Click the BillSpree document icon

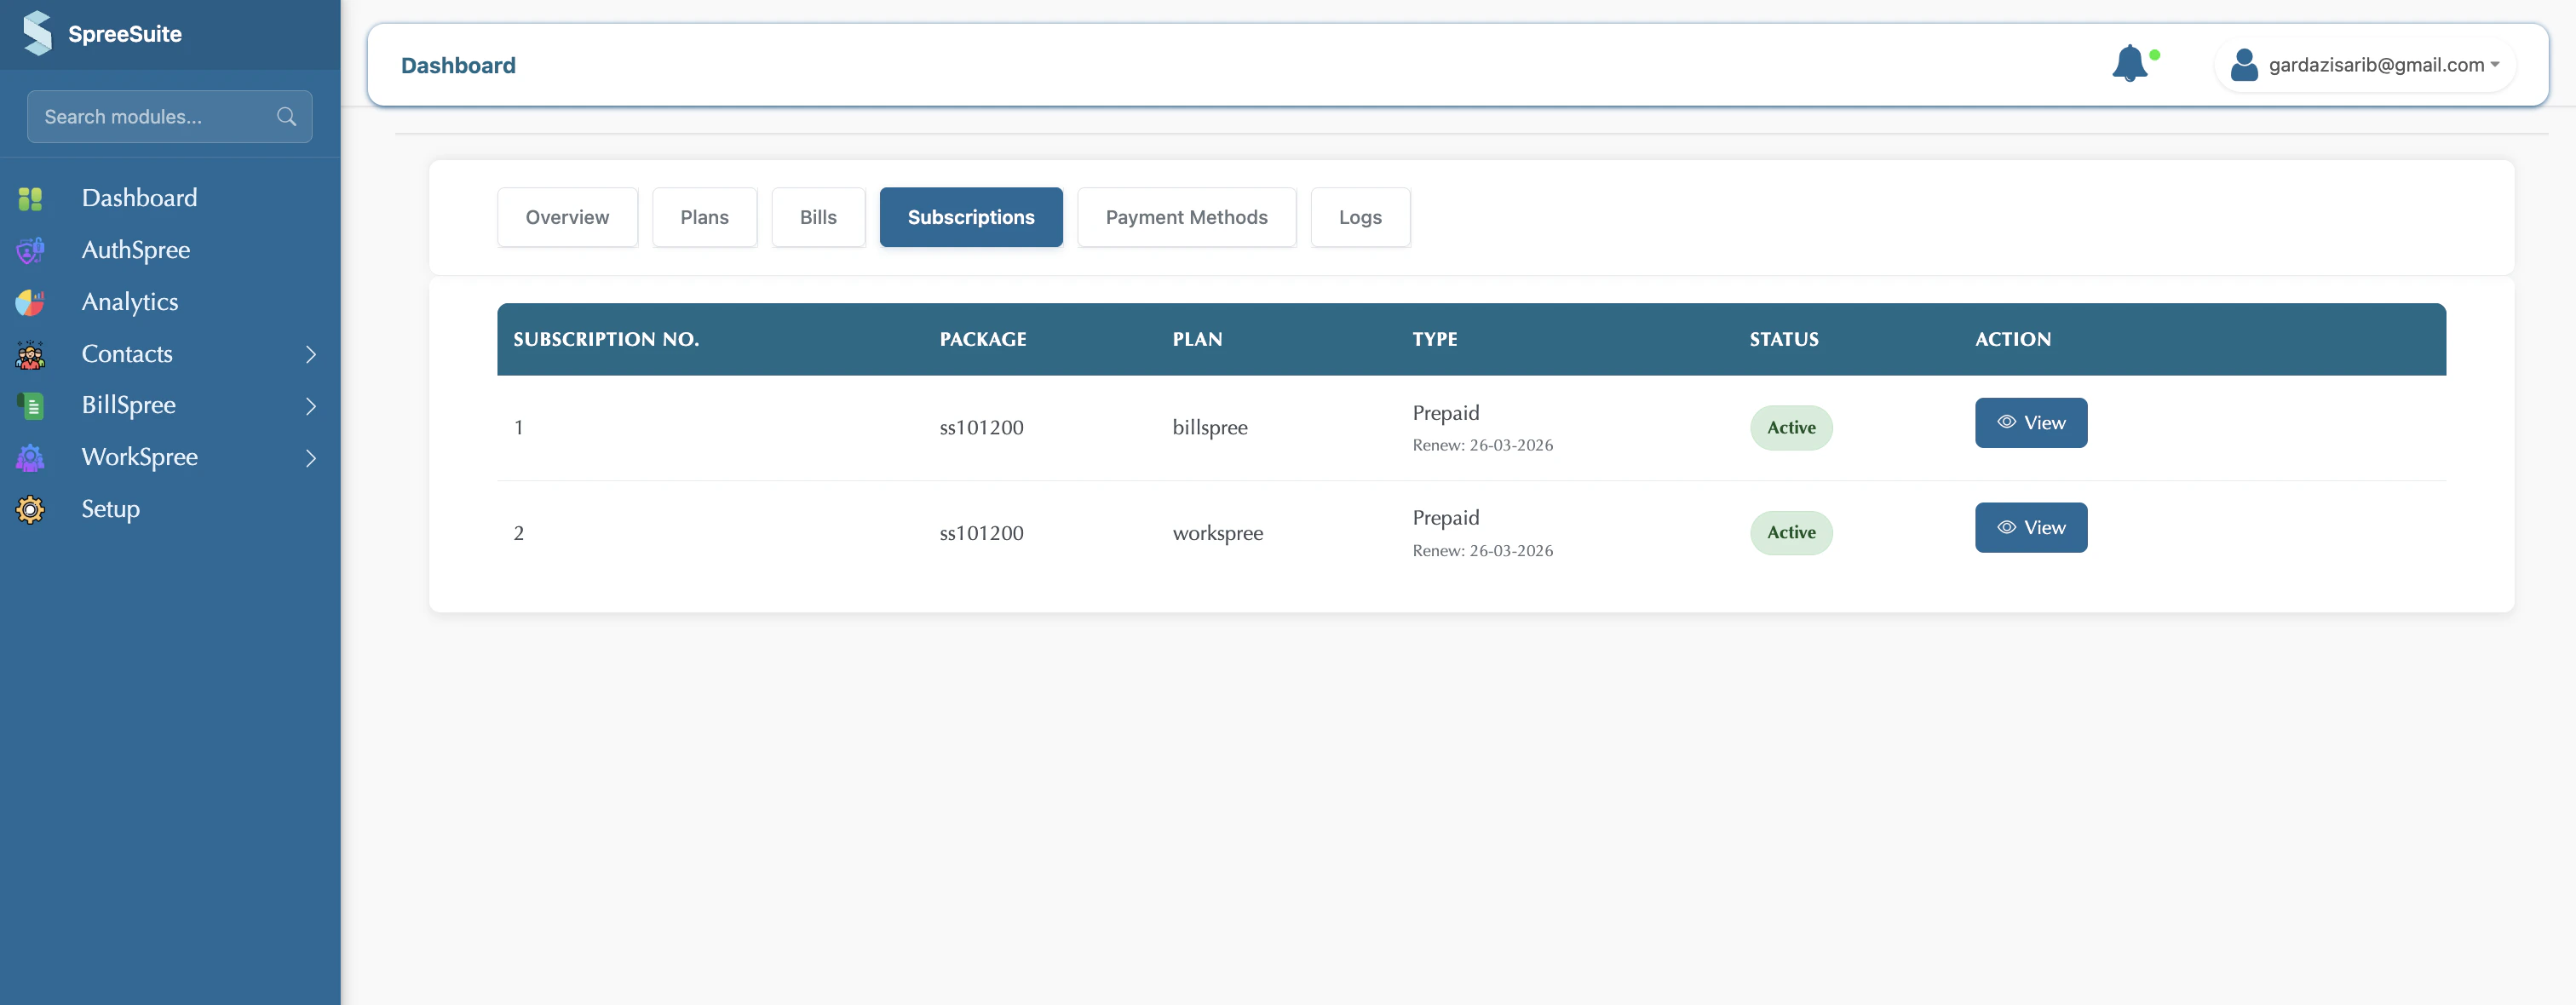[30, 405]
